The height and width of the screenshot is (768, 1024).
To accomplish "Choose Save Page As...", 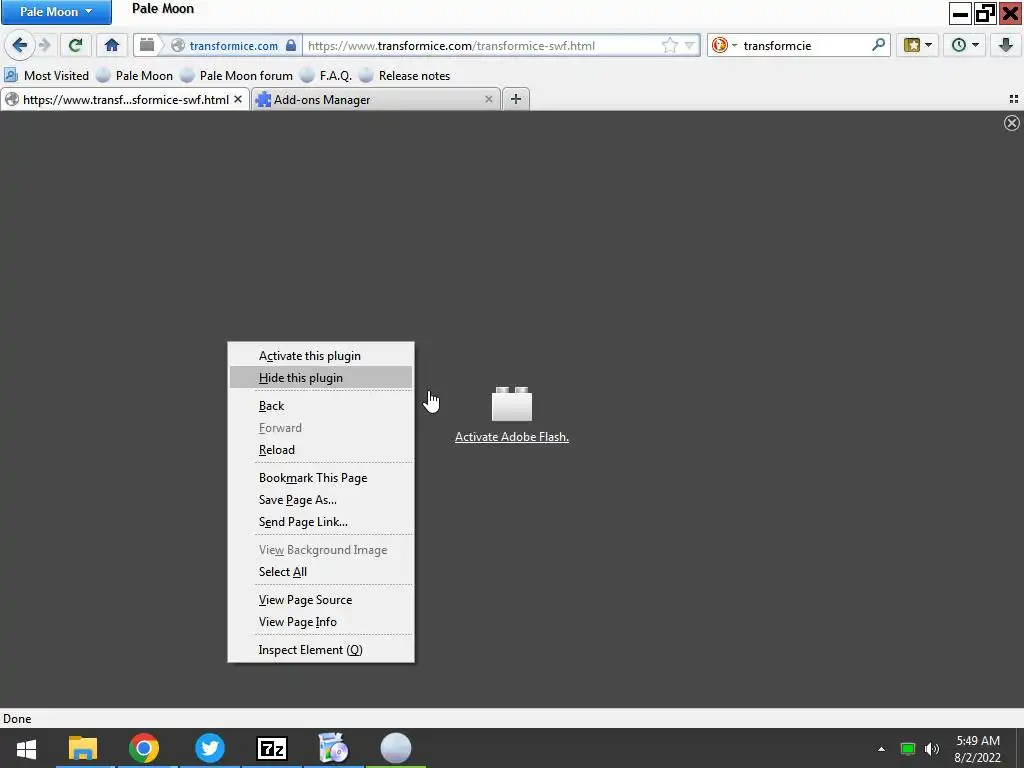I will (321, 500).
